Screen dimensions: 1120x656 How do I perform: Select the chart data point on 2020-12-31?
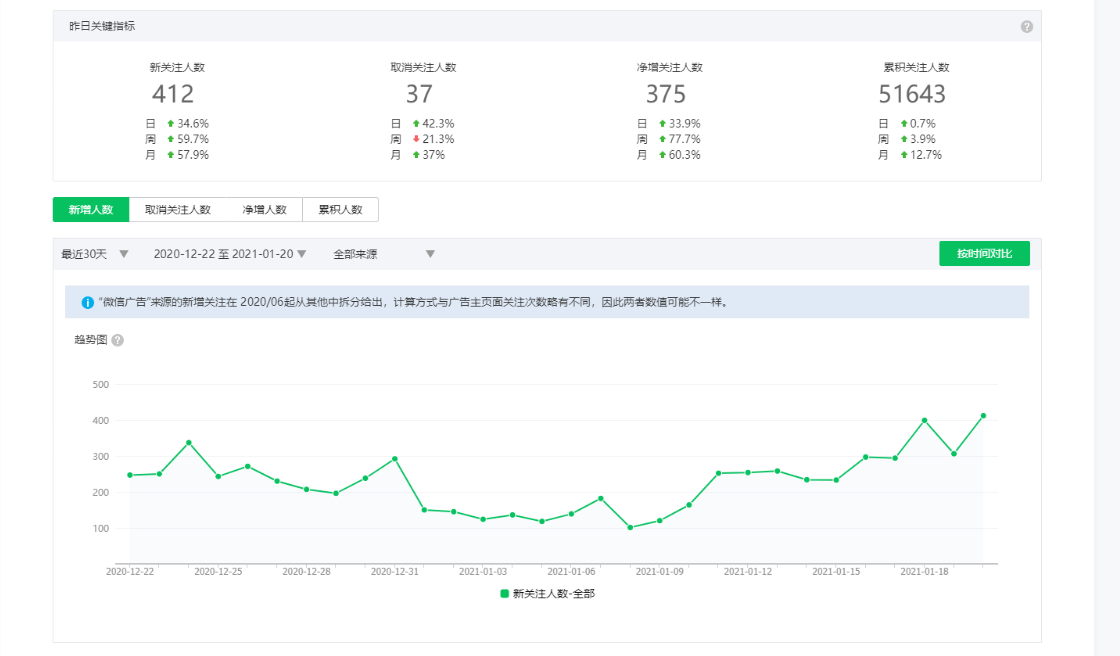[x=395, y=459]
